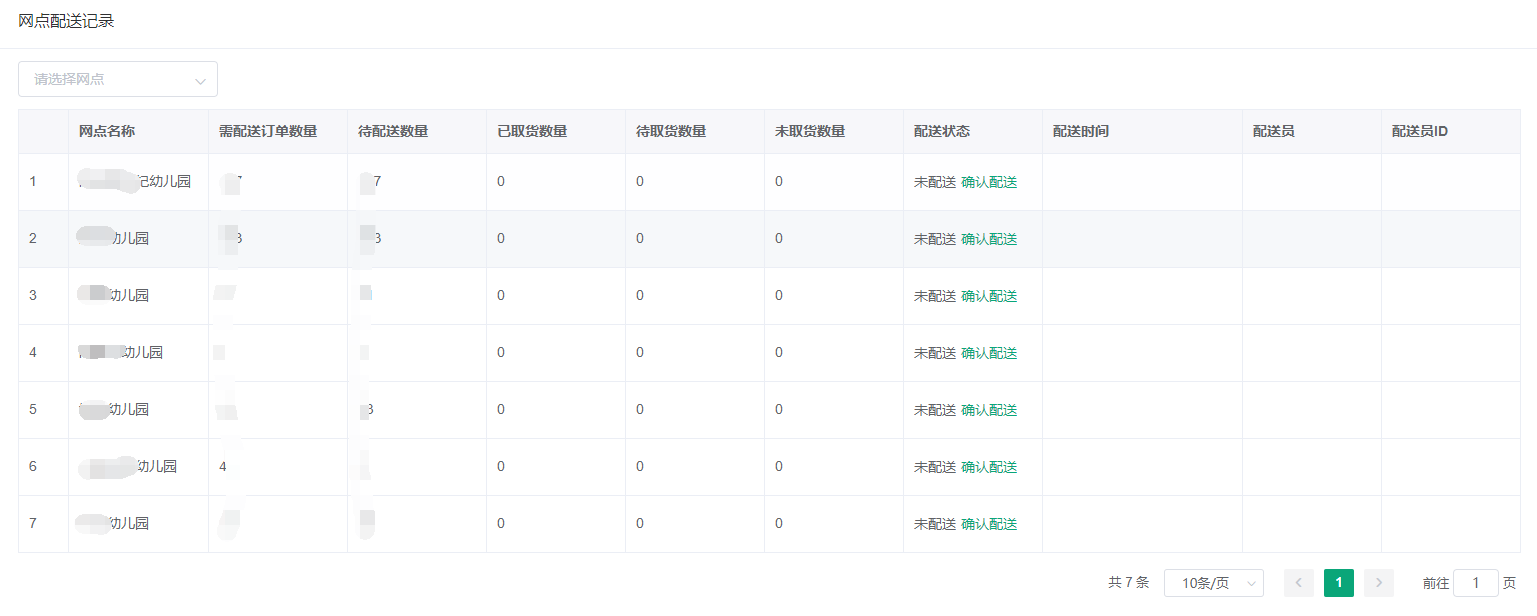This screenshot has width=1537, height=616.
Task: Click 确认配送 link in row 5
Action: point(989,410)
